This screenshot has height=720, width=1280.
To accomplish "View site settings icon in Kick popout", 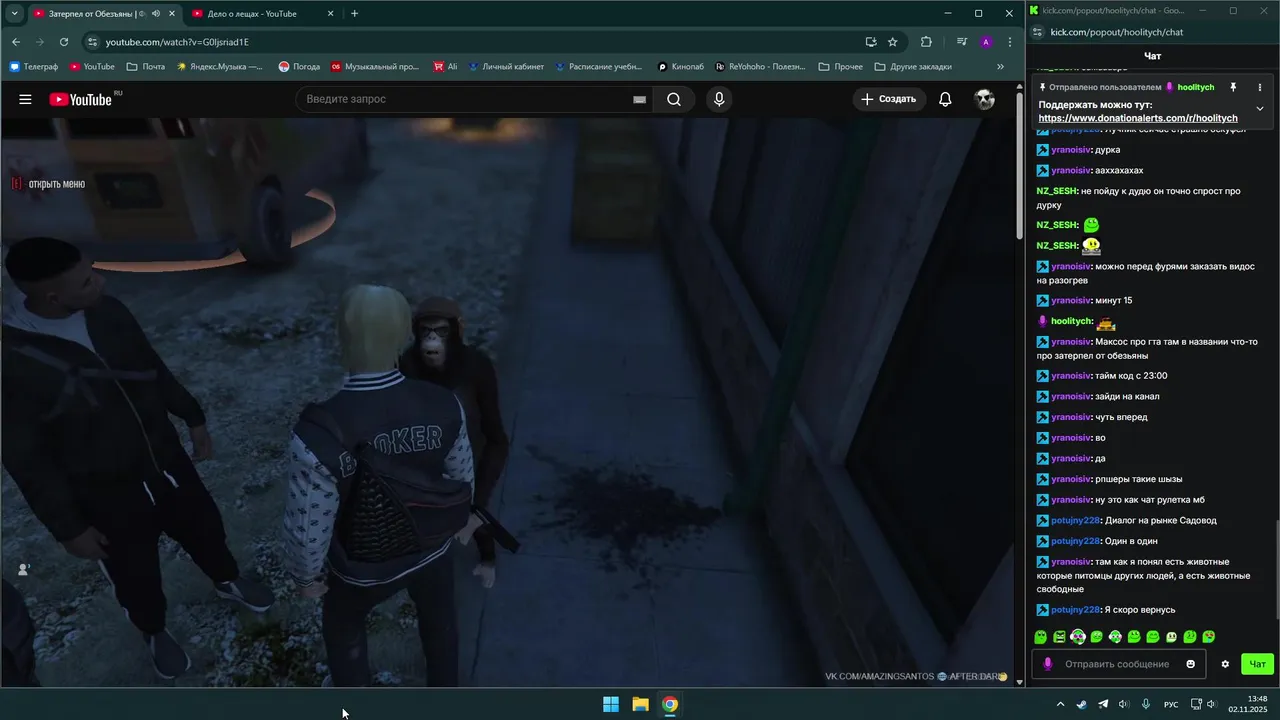I will tap(1037, 32).
